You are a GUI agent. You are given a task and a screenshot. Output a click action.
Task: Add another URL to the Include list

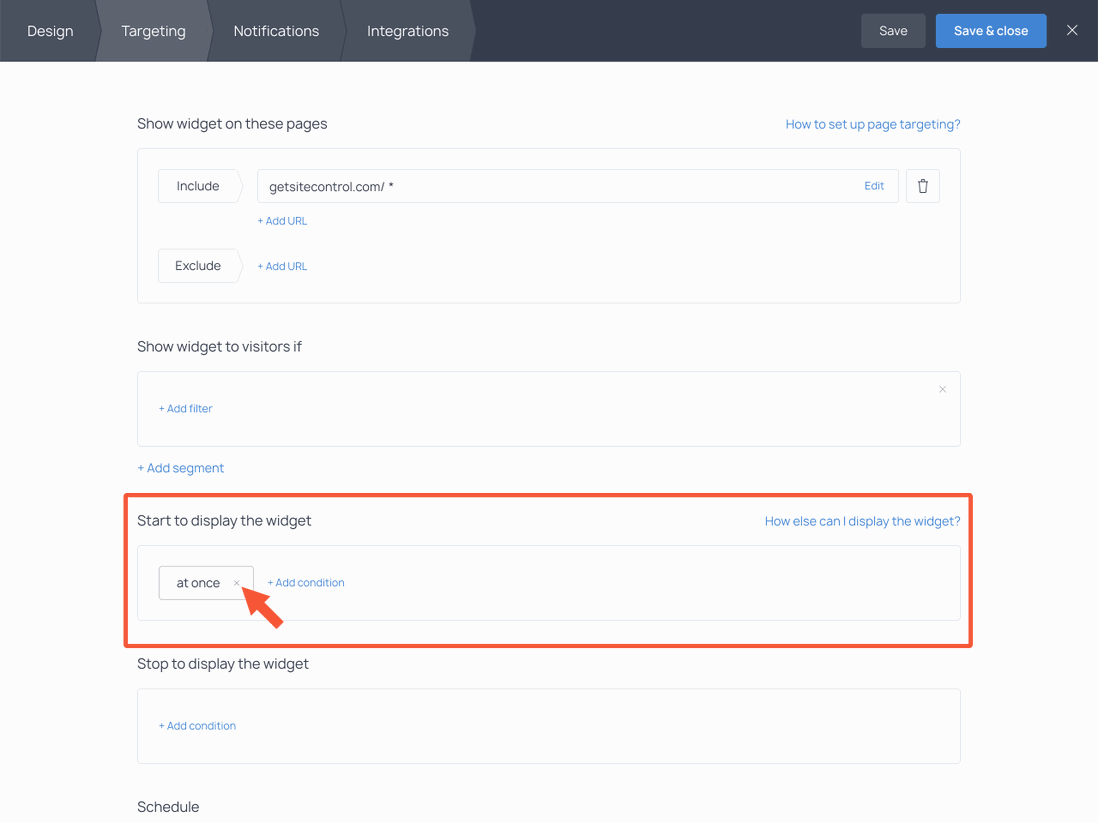click(x=282, y=220)
